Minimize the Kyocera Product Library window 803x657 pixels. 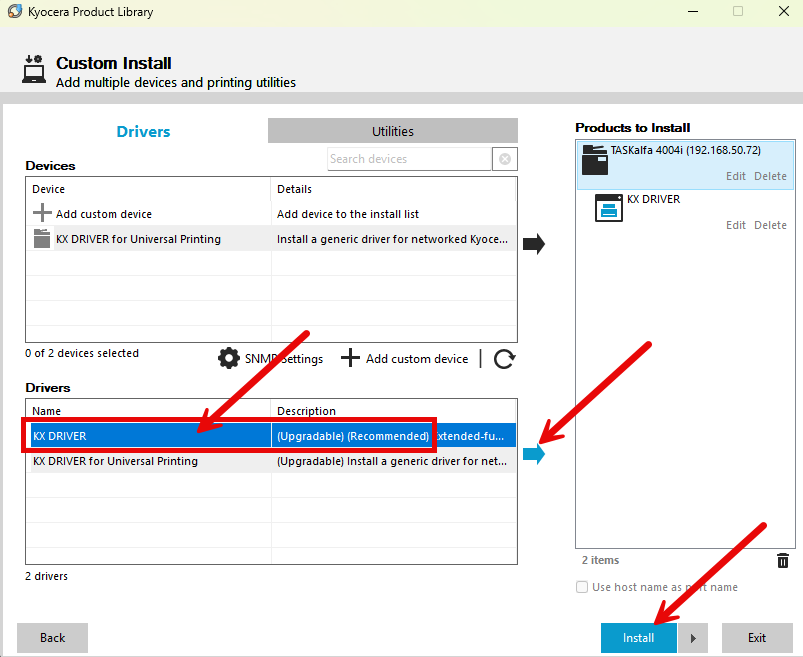click(x=693, y=11)
